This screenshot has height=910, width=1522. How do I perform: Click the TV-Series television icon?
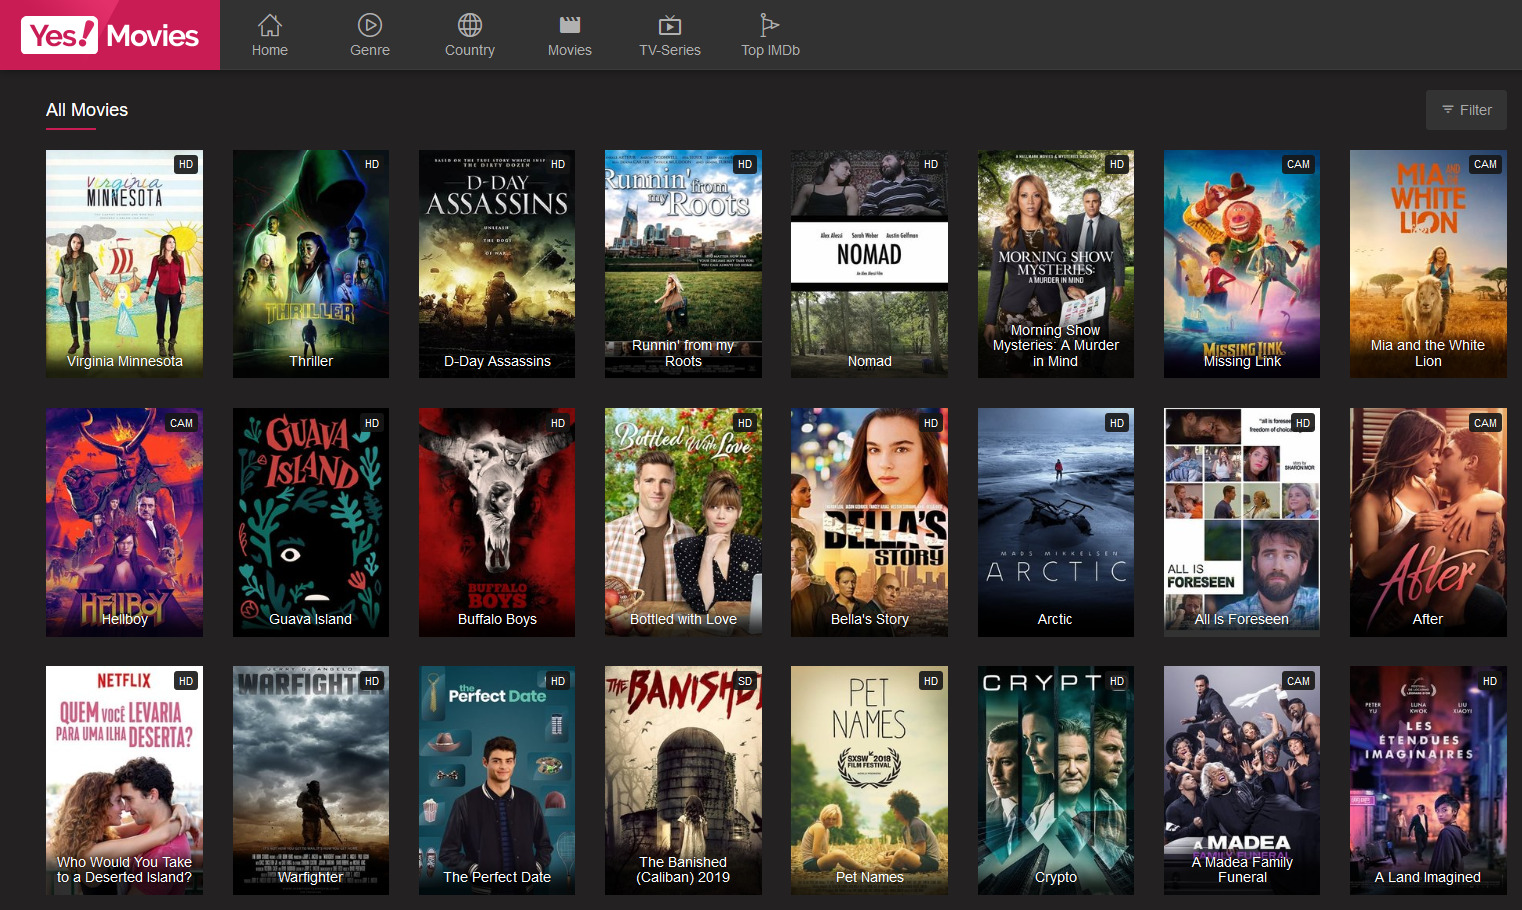coord(670,25)
